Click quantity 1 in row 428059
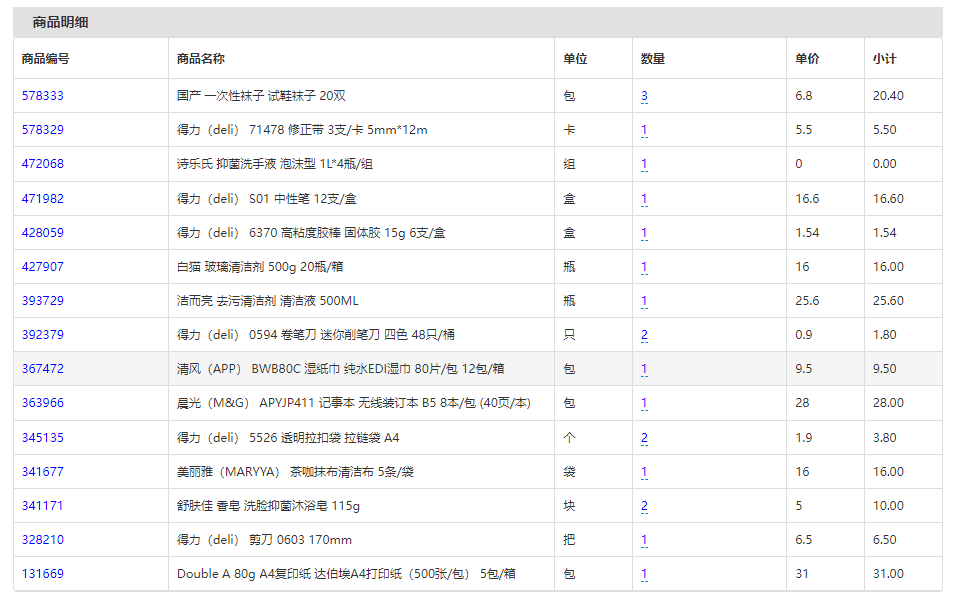The width and height of the screenshot is (968, 595). click(x=644, y=233)
